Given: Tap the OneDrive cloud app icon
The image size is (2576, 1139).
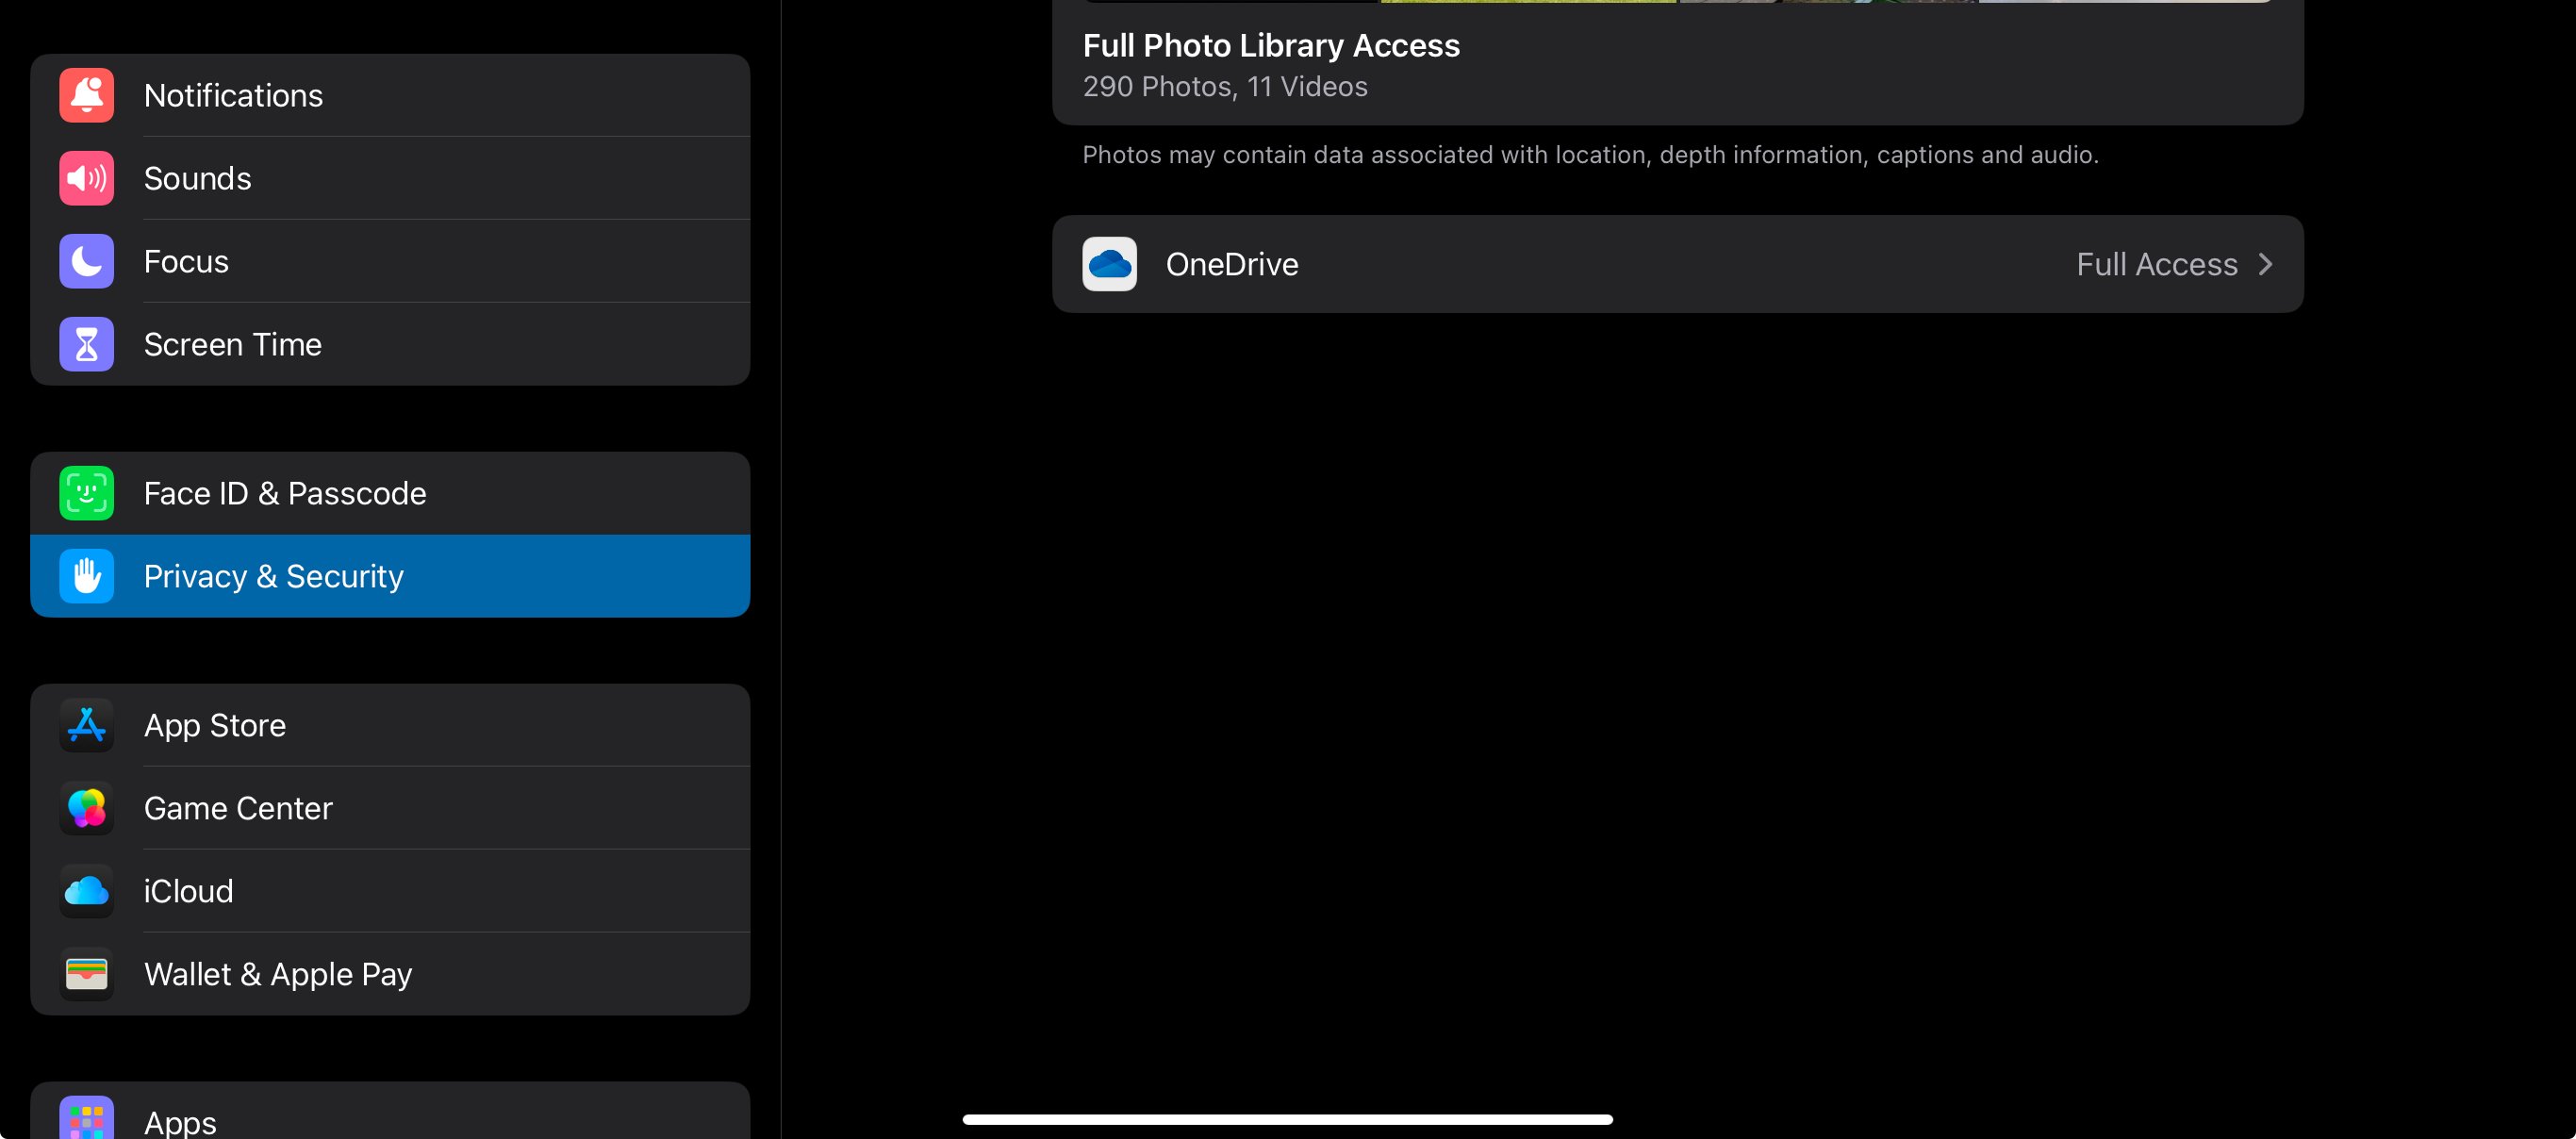Looking at the screenshot, I should [x=1109, y=264].
